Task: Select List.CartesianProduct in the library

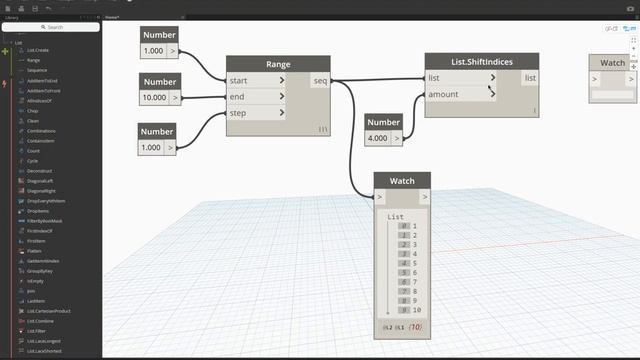Action: point(49,311)
